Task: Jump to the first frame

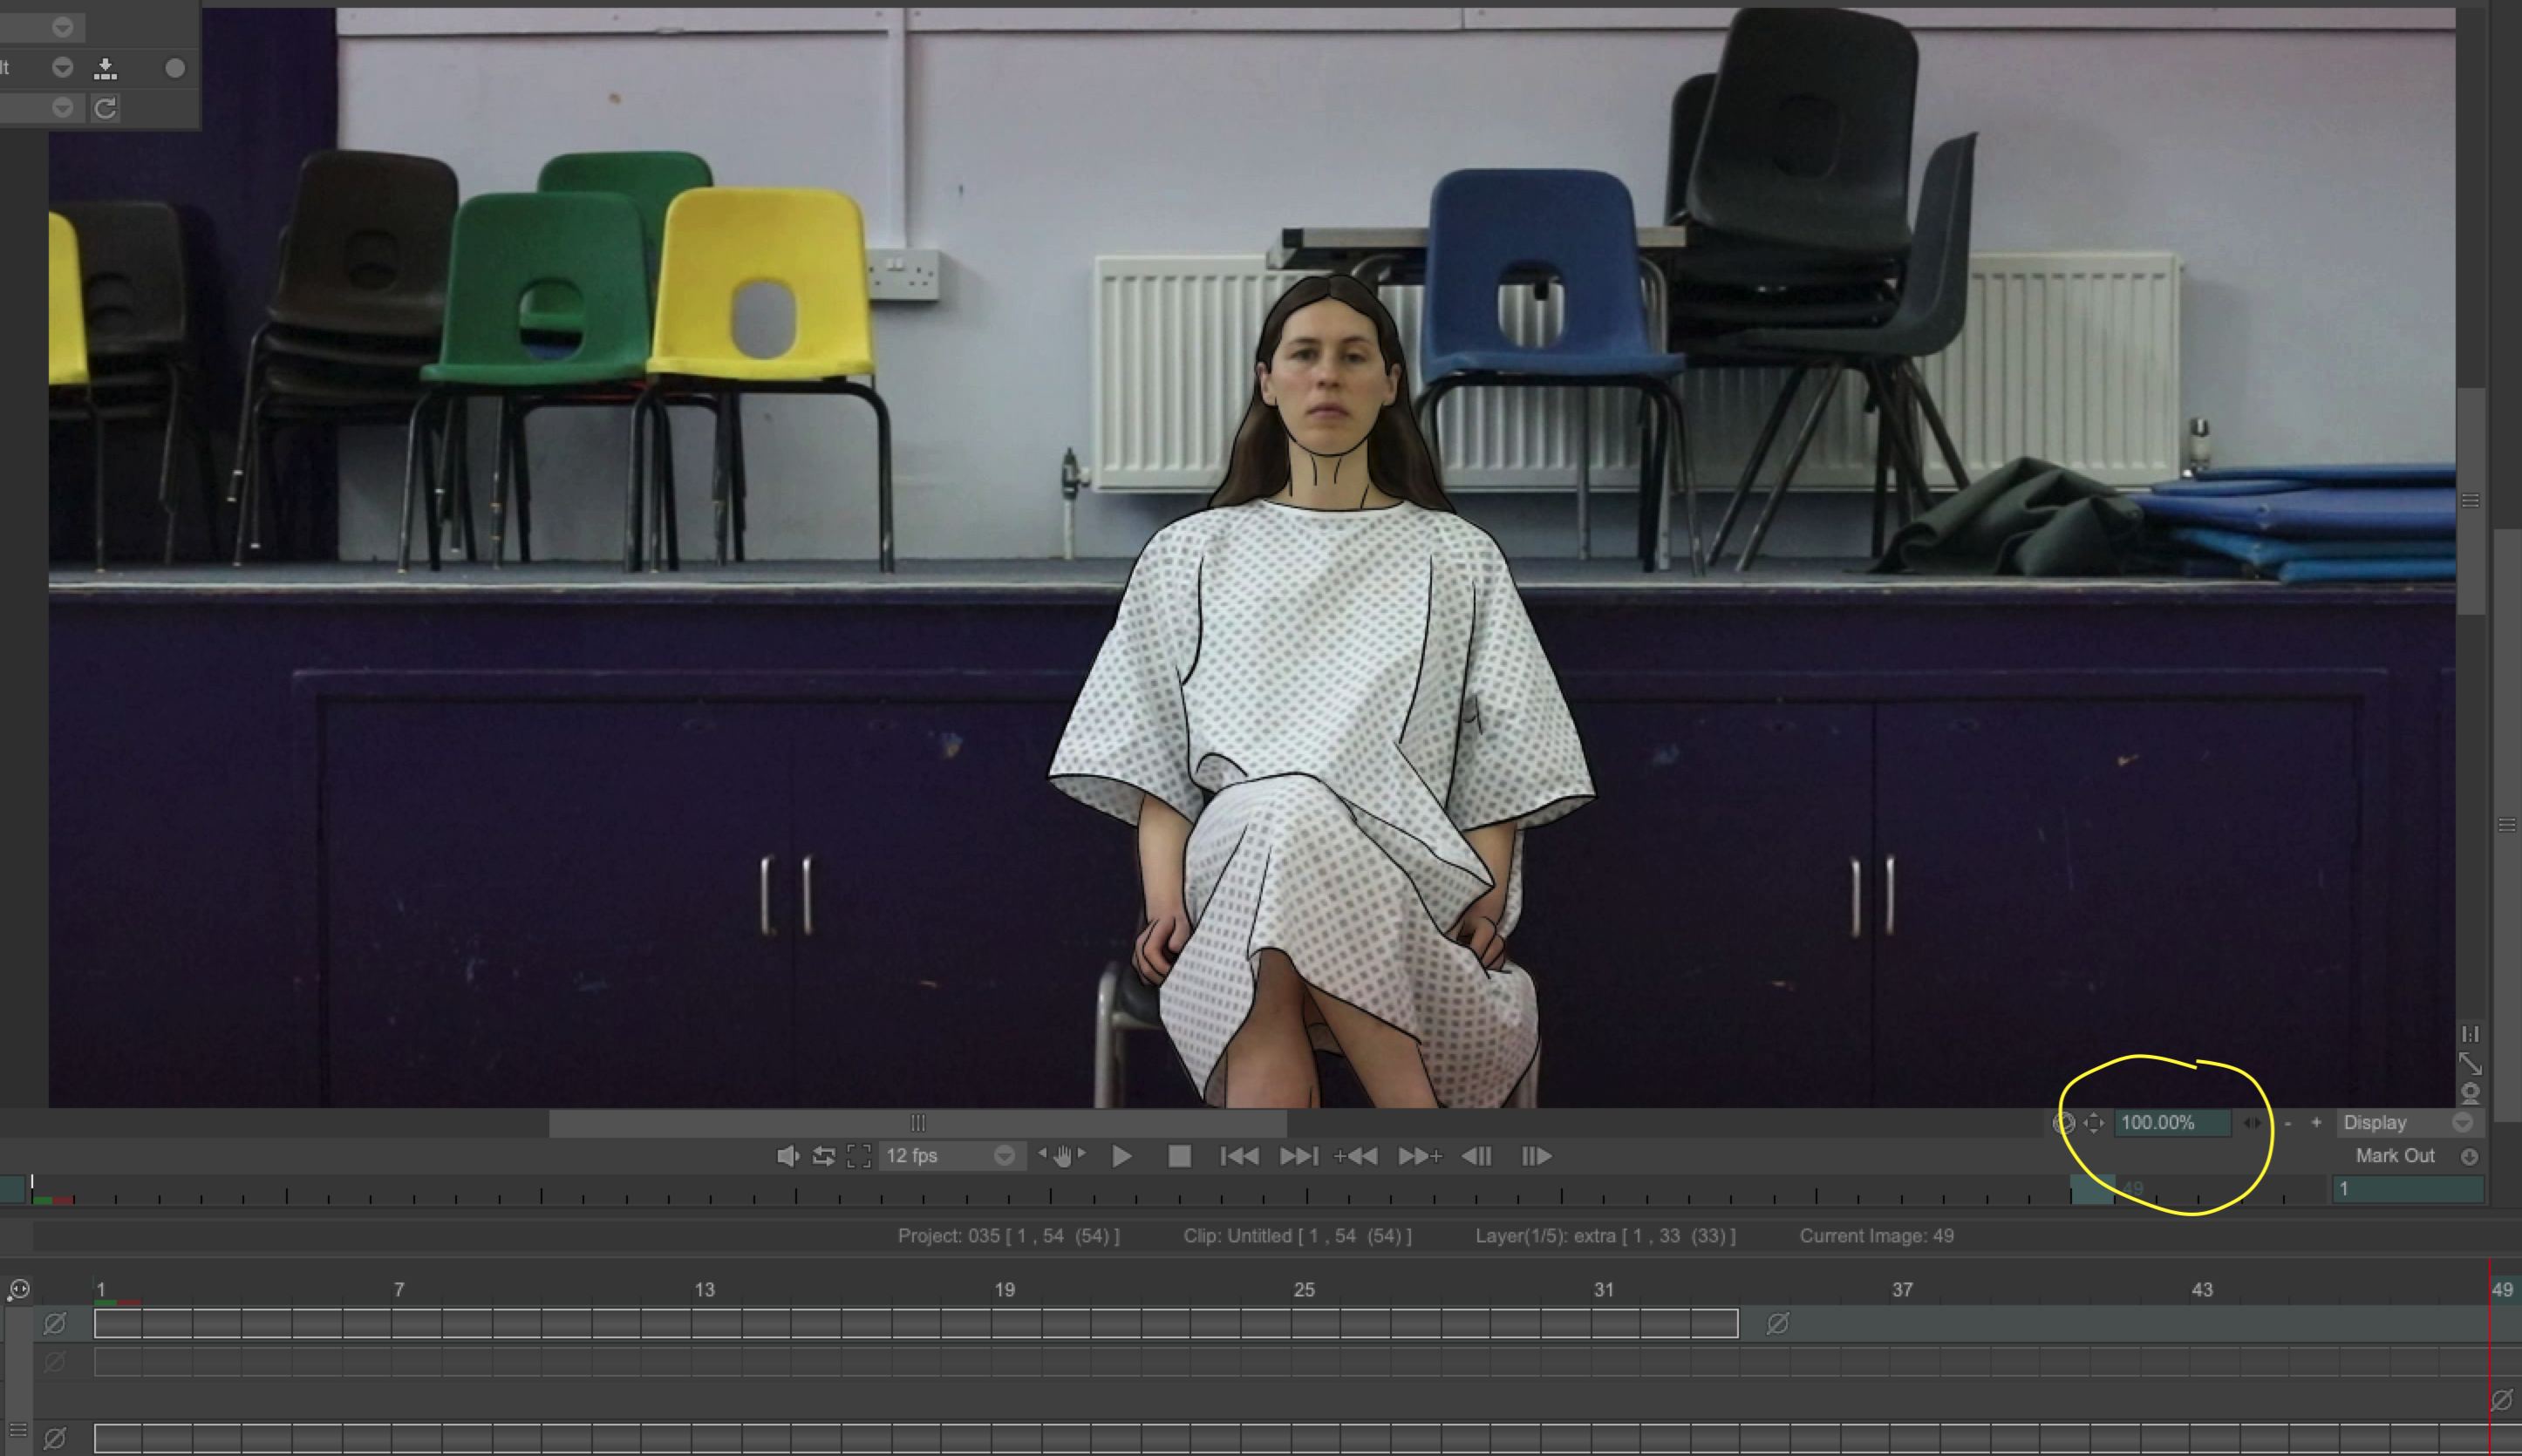Action: (1239, 1156)
